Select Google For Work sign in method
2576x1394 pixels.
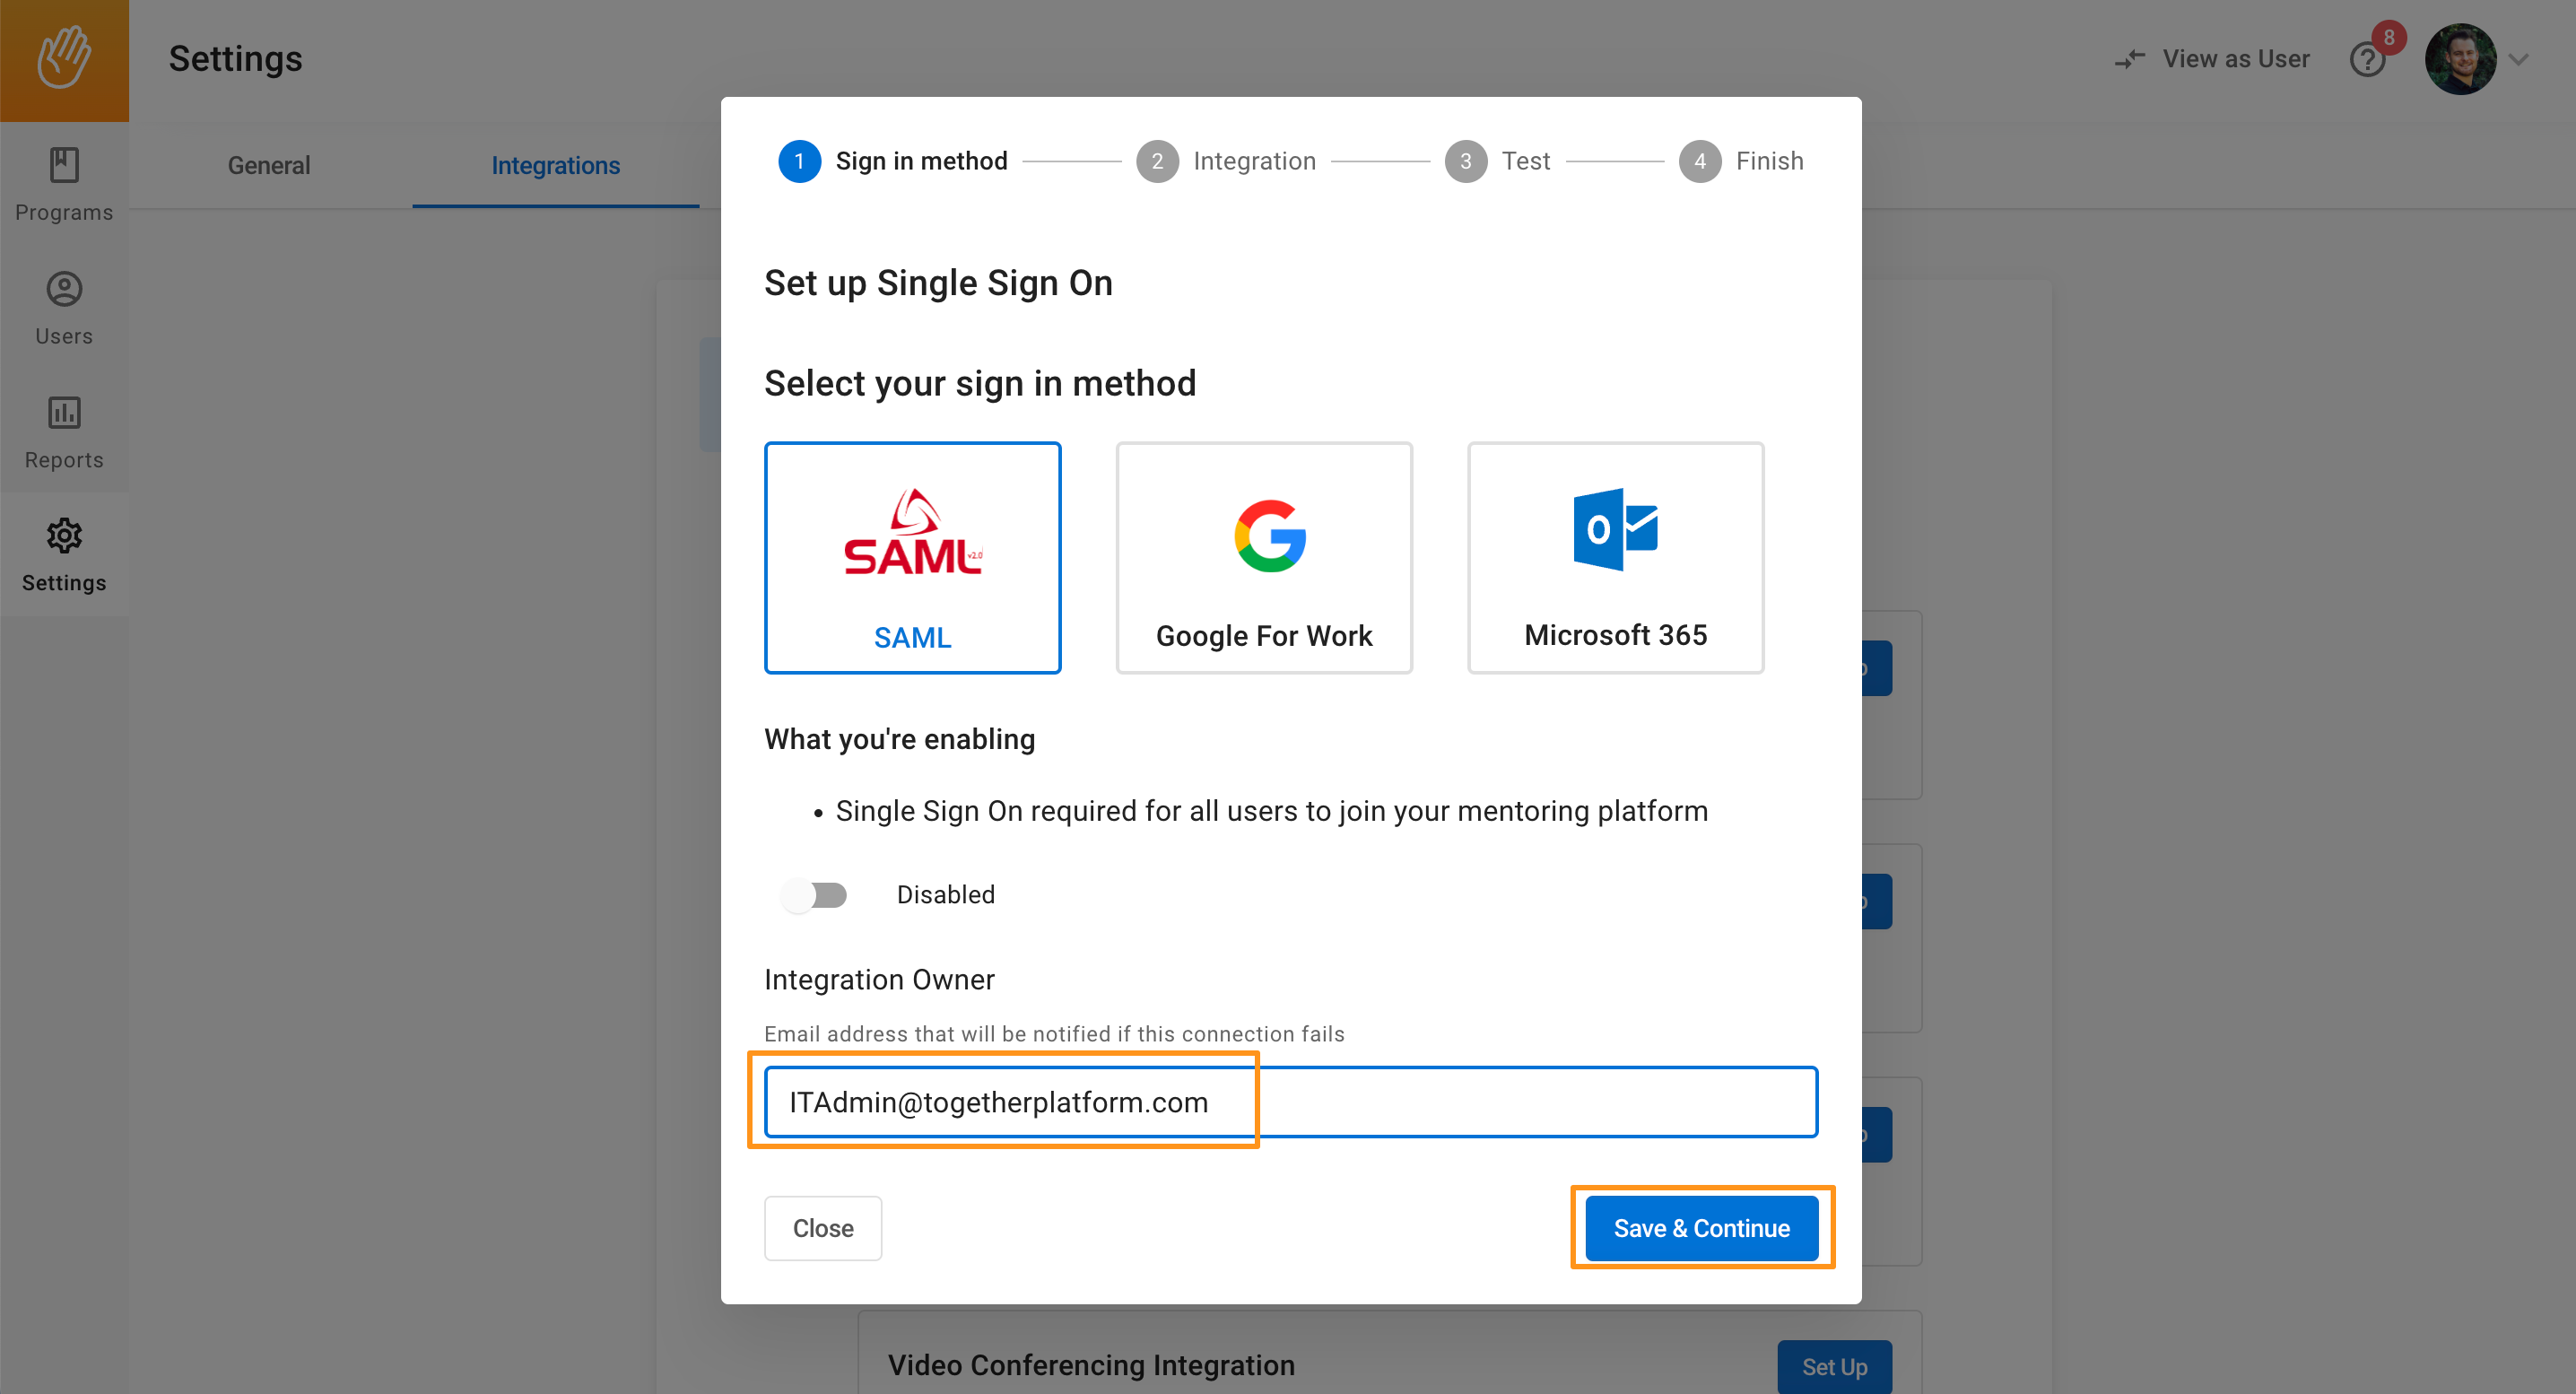click(1264, 558)
